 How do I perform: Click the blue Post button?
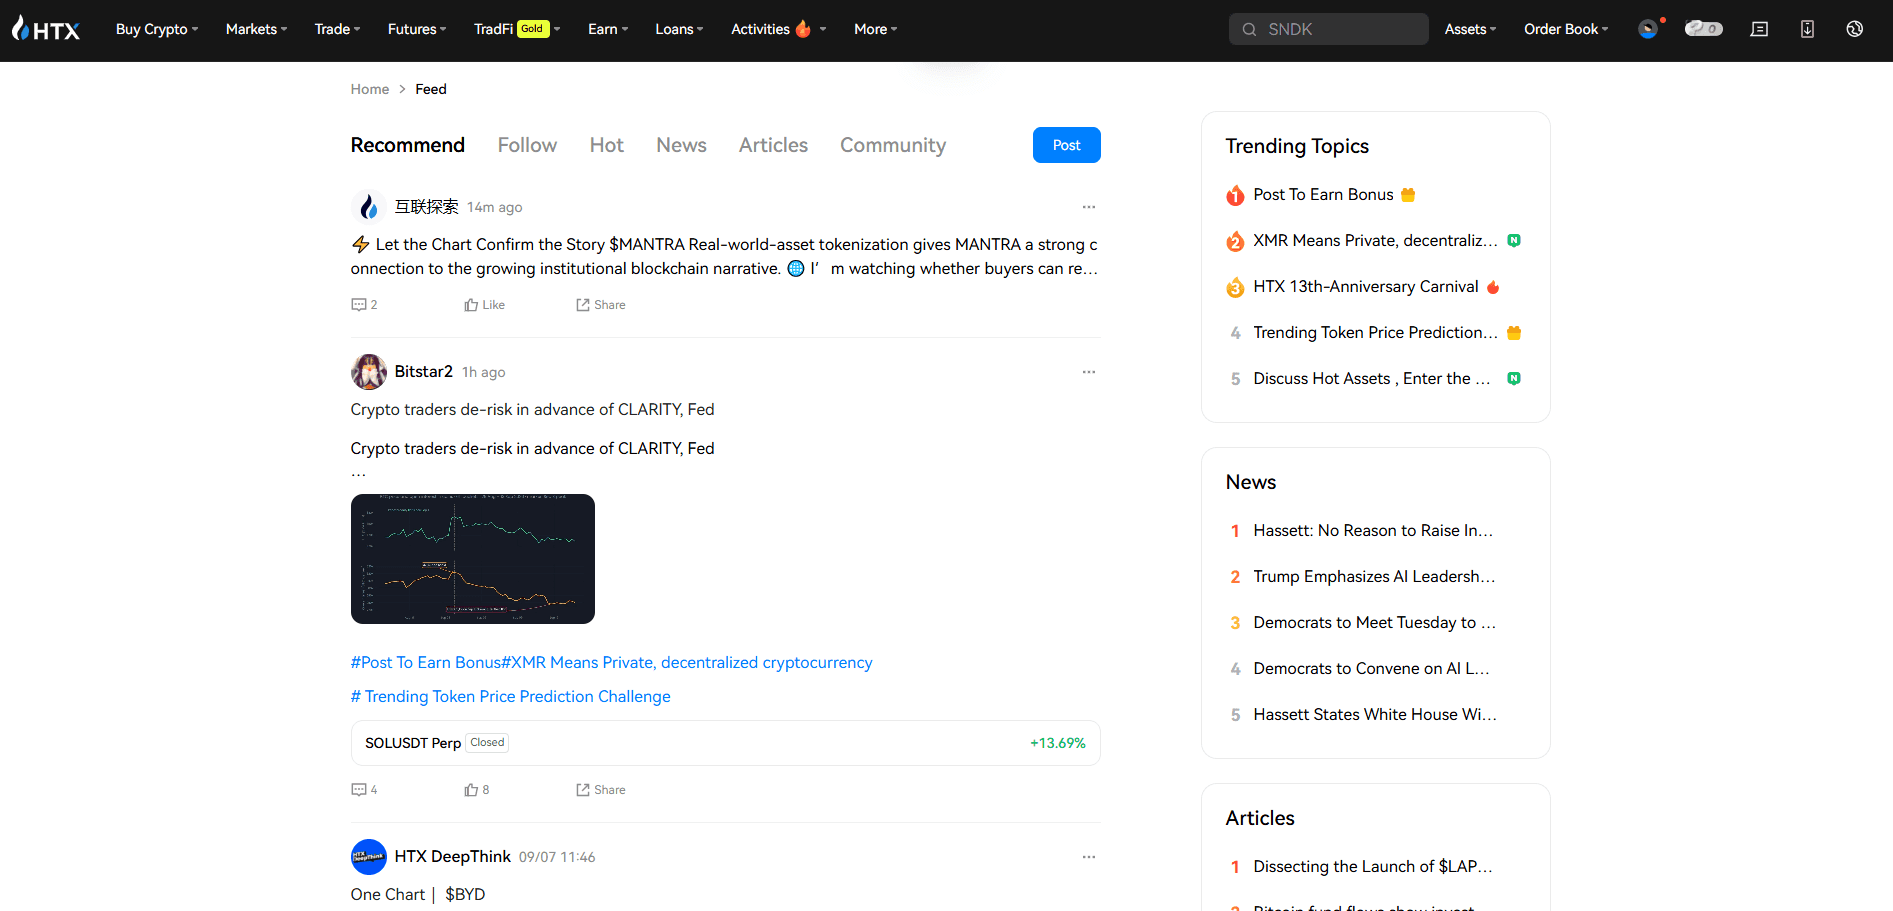pos(1066,145)
